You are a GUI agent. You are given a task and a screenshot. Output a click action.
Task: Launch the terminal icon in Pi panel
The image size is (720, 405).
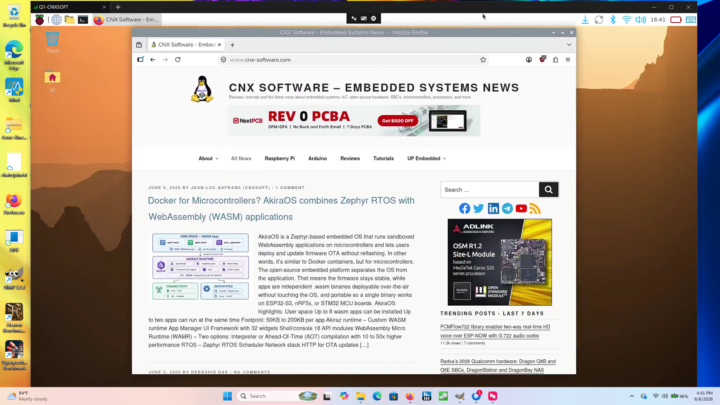point(83,20)
